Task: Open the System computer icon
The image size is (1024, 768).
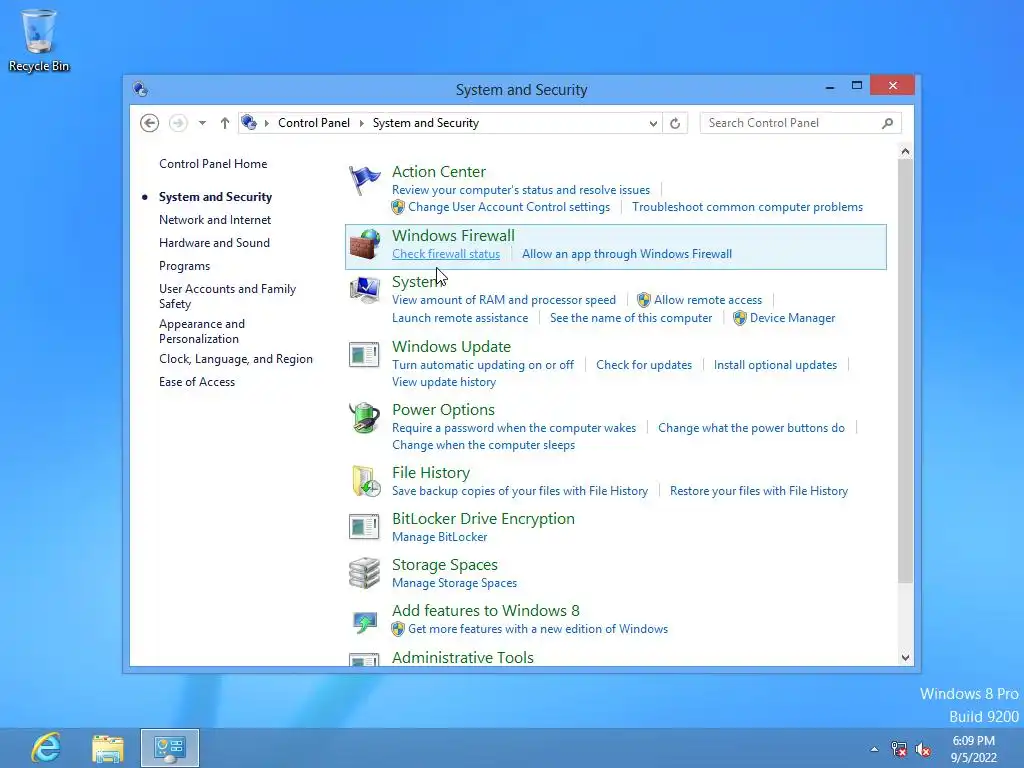Action: pyautogui.click(x=364, y=291)
